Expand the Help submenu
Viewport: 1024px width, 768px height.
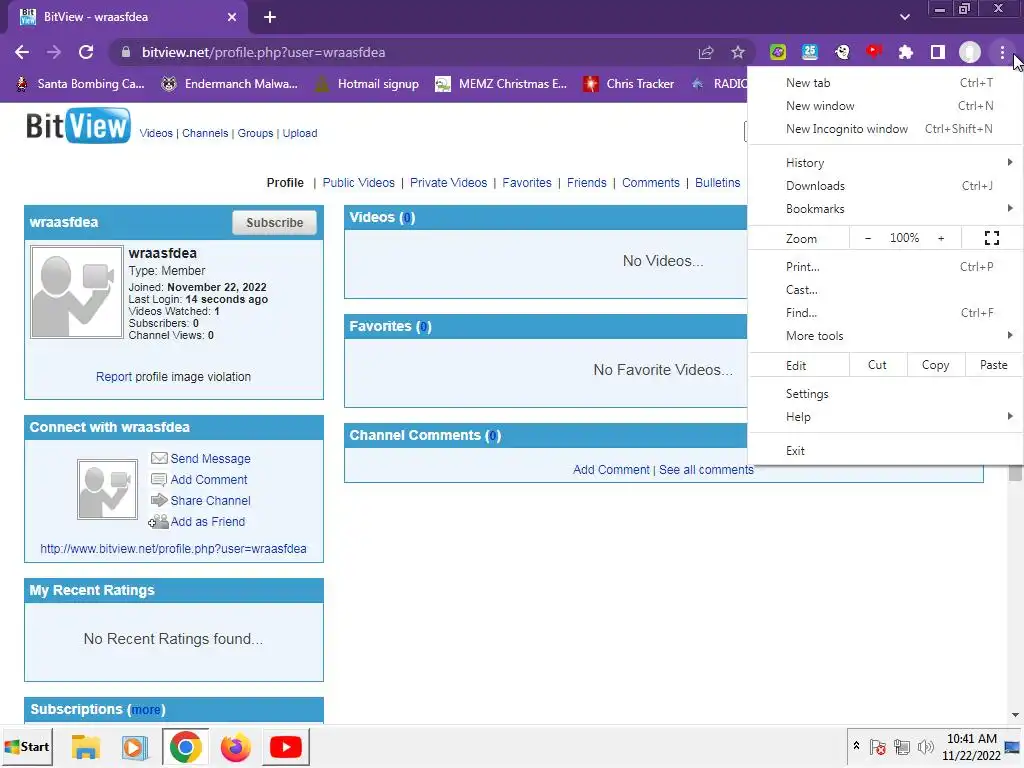(x=886, y=417)
